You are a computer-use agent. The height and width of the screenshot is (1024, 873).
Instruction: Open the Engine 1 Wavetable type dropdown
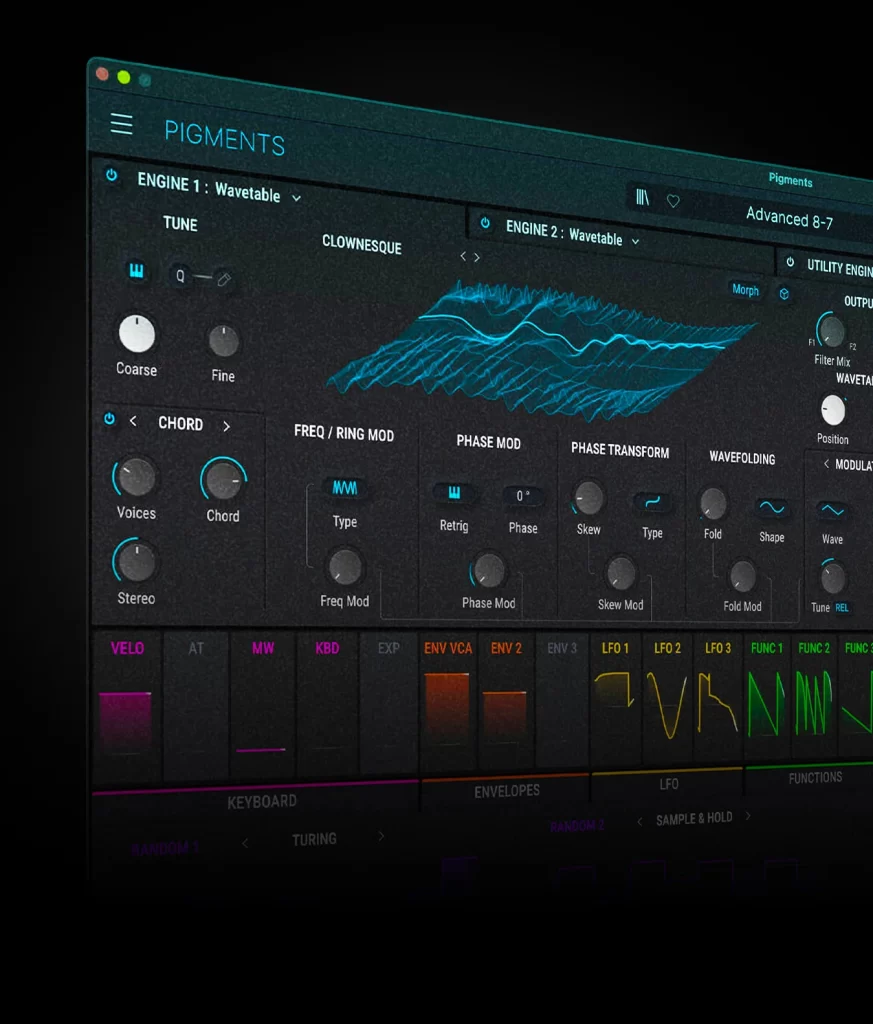(295, 196)
